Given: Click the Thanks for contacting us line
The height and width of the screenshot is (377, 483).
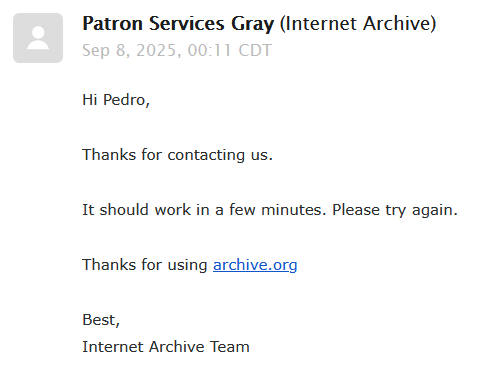Looking at the screenshot, I should tap(177, 155).
